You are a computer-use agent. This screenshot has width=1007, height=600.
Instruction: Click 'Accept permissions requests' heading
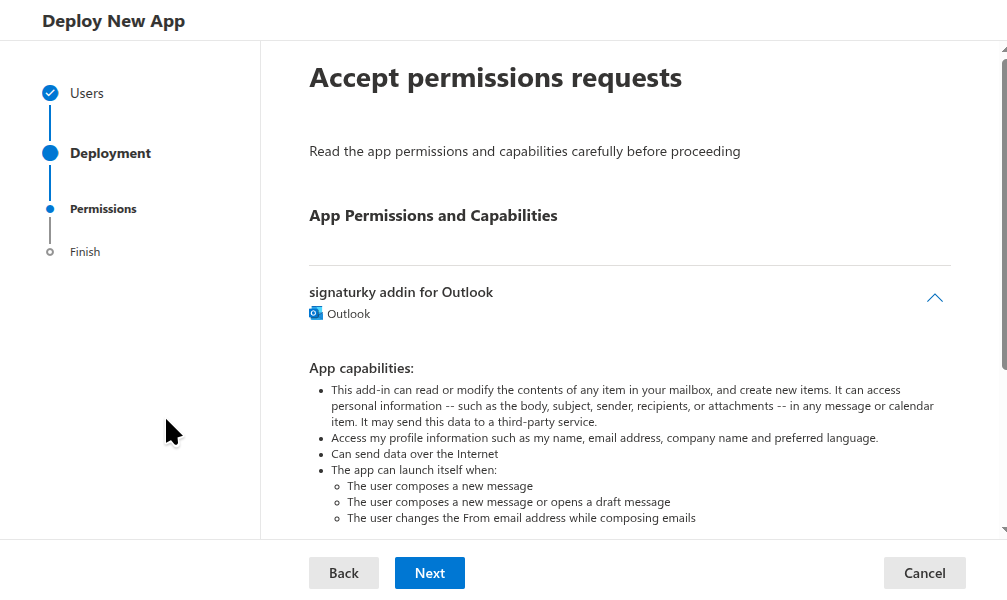[496, 78]
